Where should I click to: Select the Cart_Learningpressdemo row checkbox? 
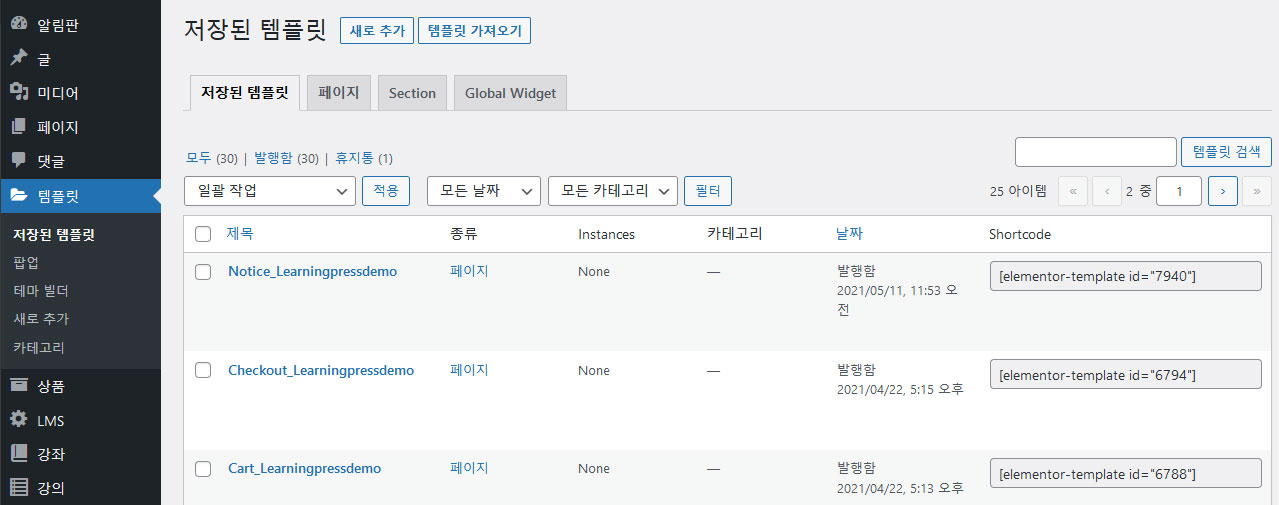(203, 469)
